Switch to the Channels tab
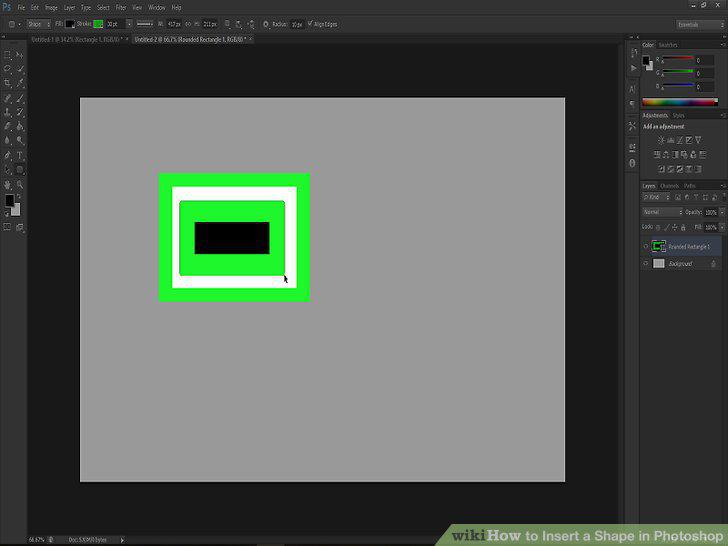Viewport: 728px width, 546px height. [670, 186]
